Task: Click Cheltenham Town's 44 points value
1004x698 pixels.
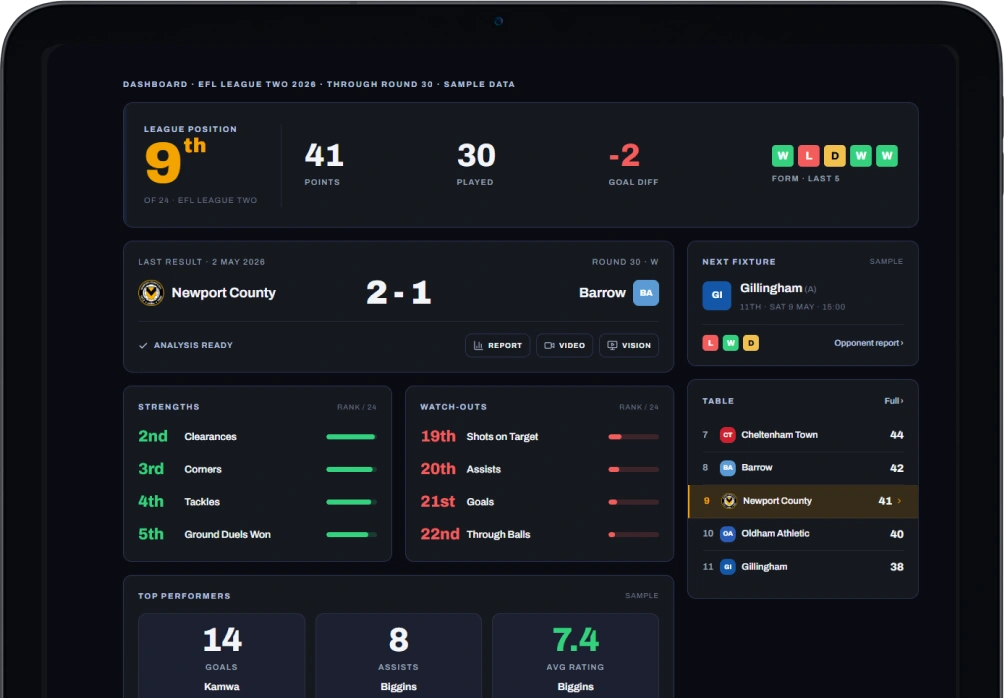Action: 896,435
